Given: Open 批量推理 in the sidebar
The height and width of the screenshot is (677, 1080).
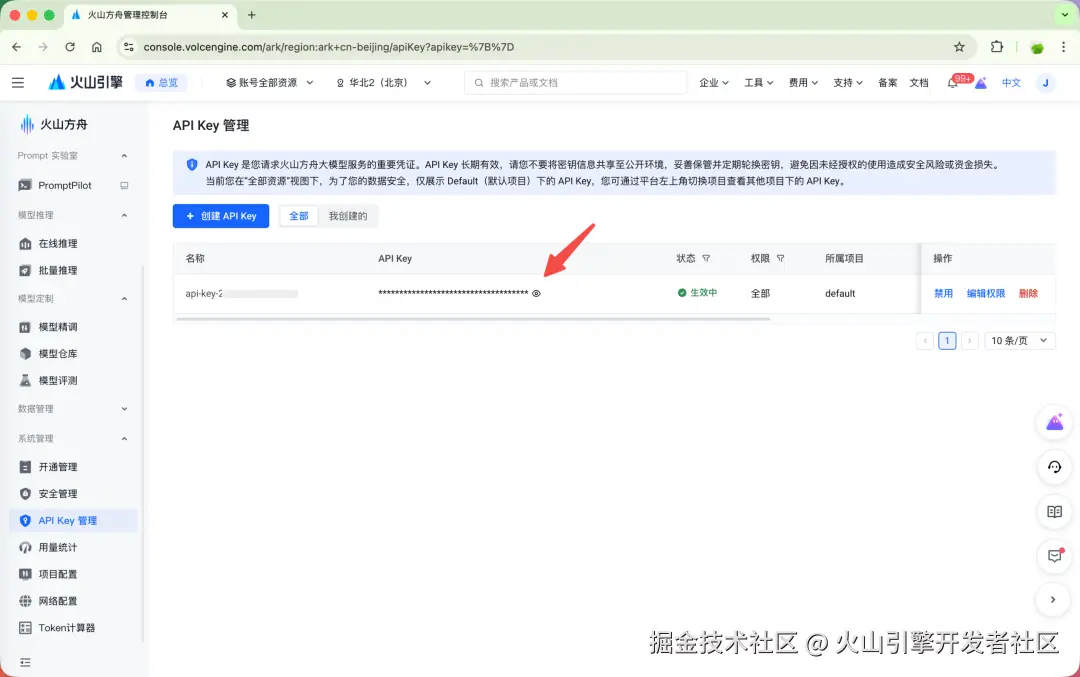Looking at the screenshot, I should (x=58, y=271).
